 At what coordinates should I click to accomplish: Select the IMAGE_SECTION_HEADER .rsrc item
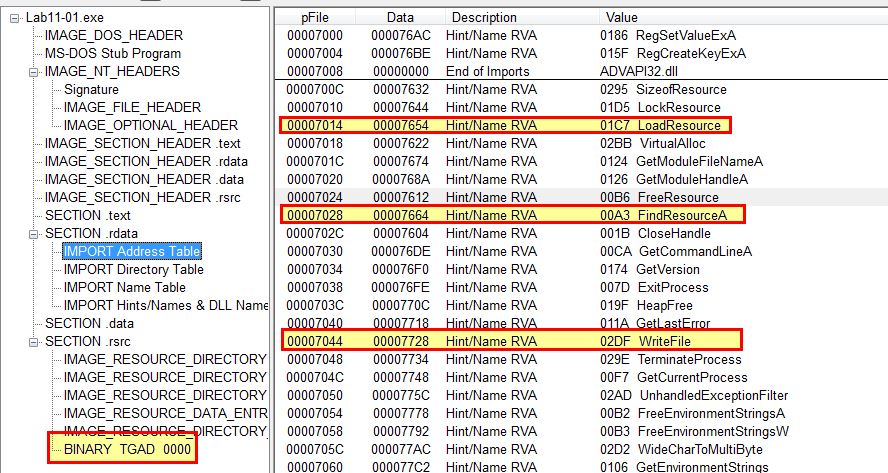143,197
